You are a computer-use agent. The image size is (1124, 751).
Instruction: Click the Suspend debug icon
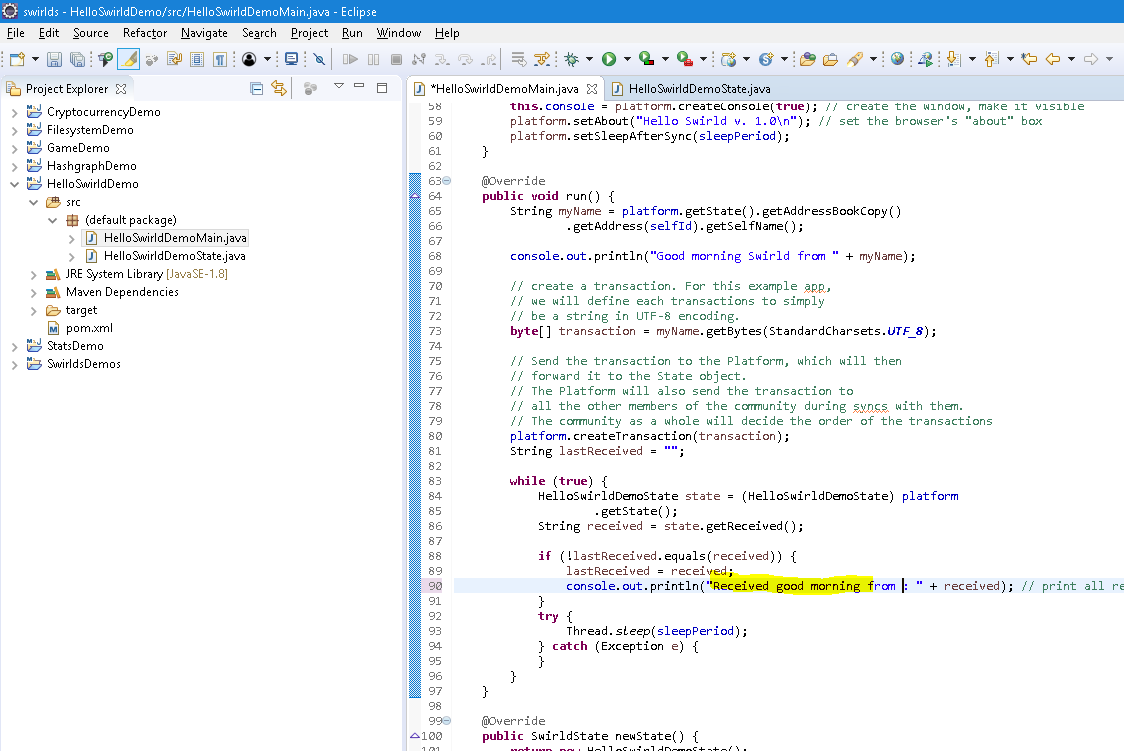[373, 59]
